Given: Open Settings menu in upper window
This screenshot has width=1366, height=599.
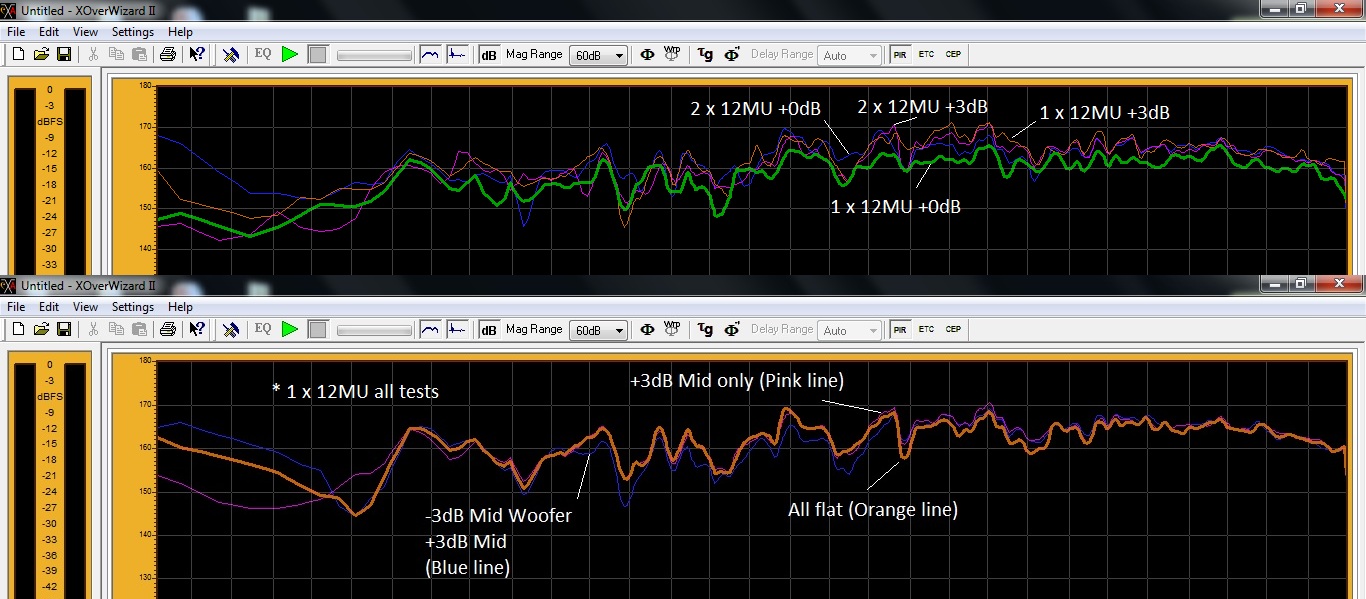Looking at the screenshot, I should tap(133, 32).
